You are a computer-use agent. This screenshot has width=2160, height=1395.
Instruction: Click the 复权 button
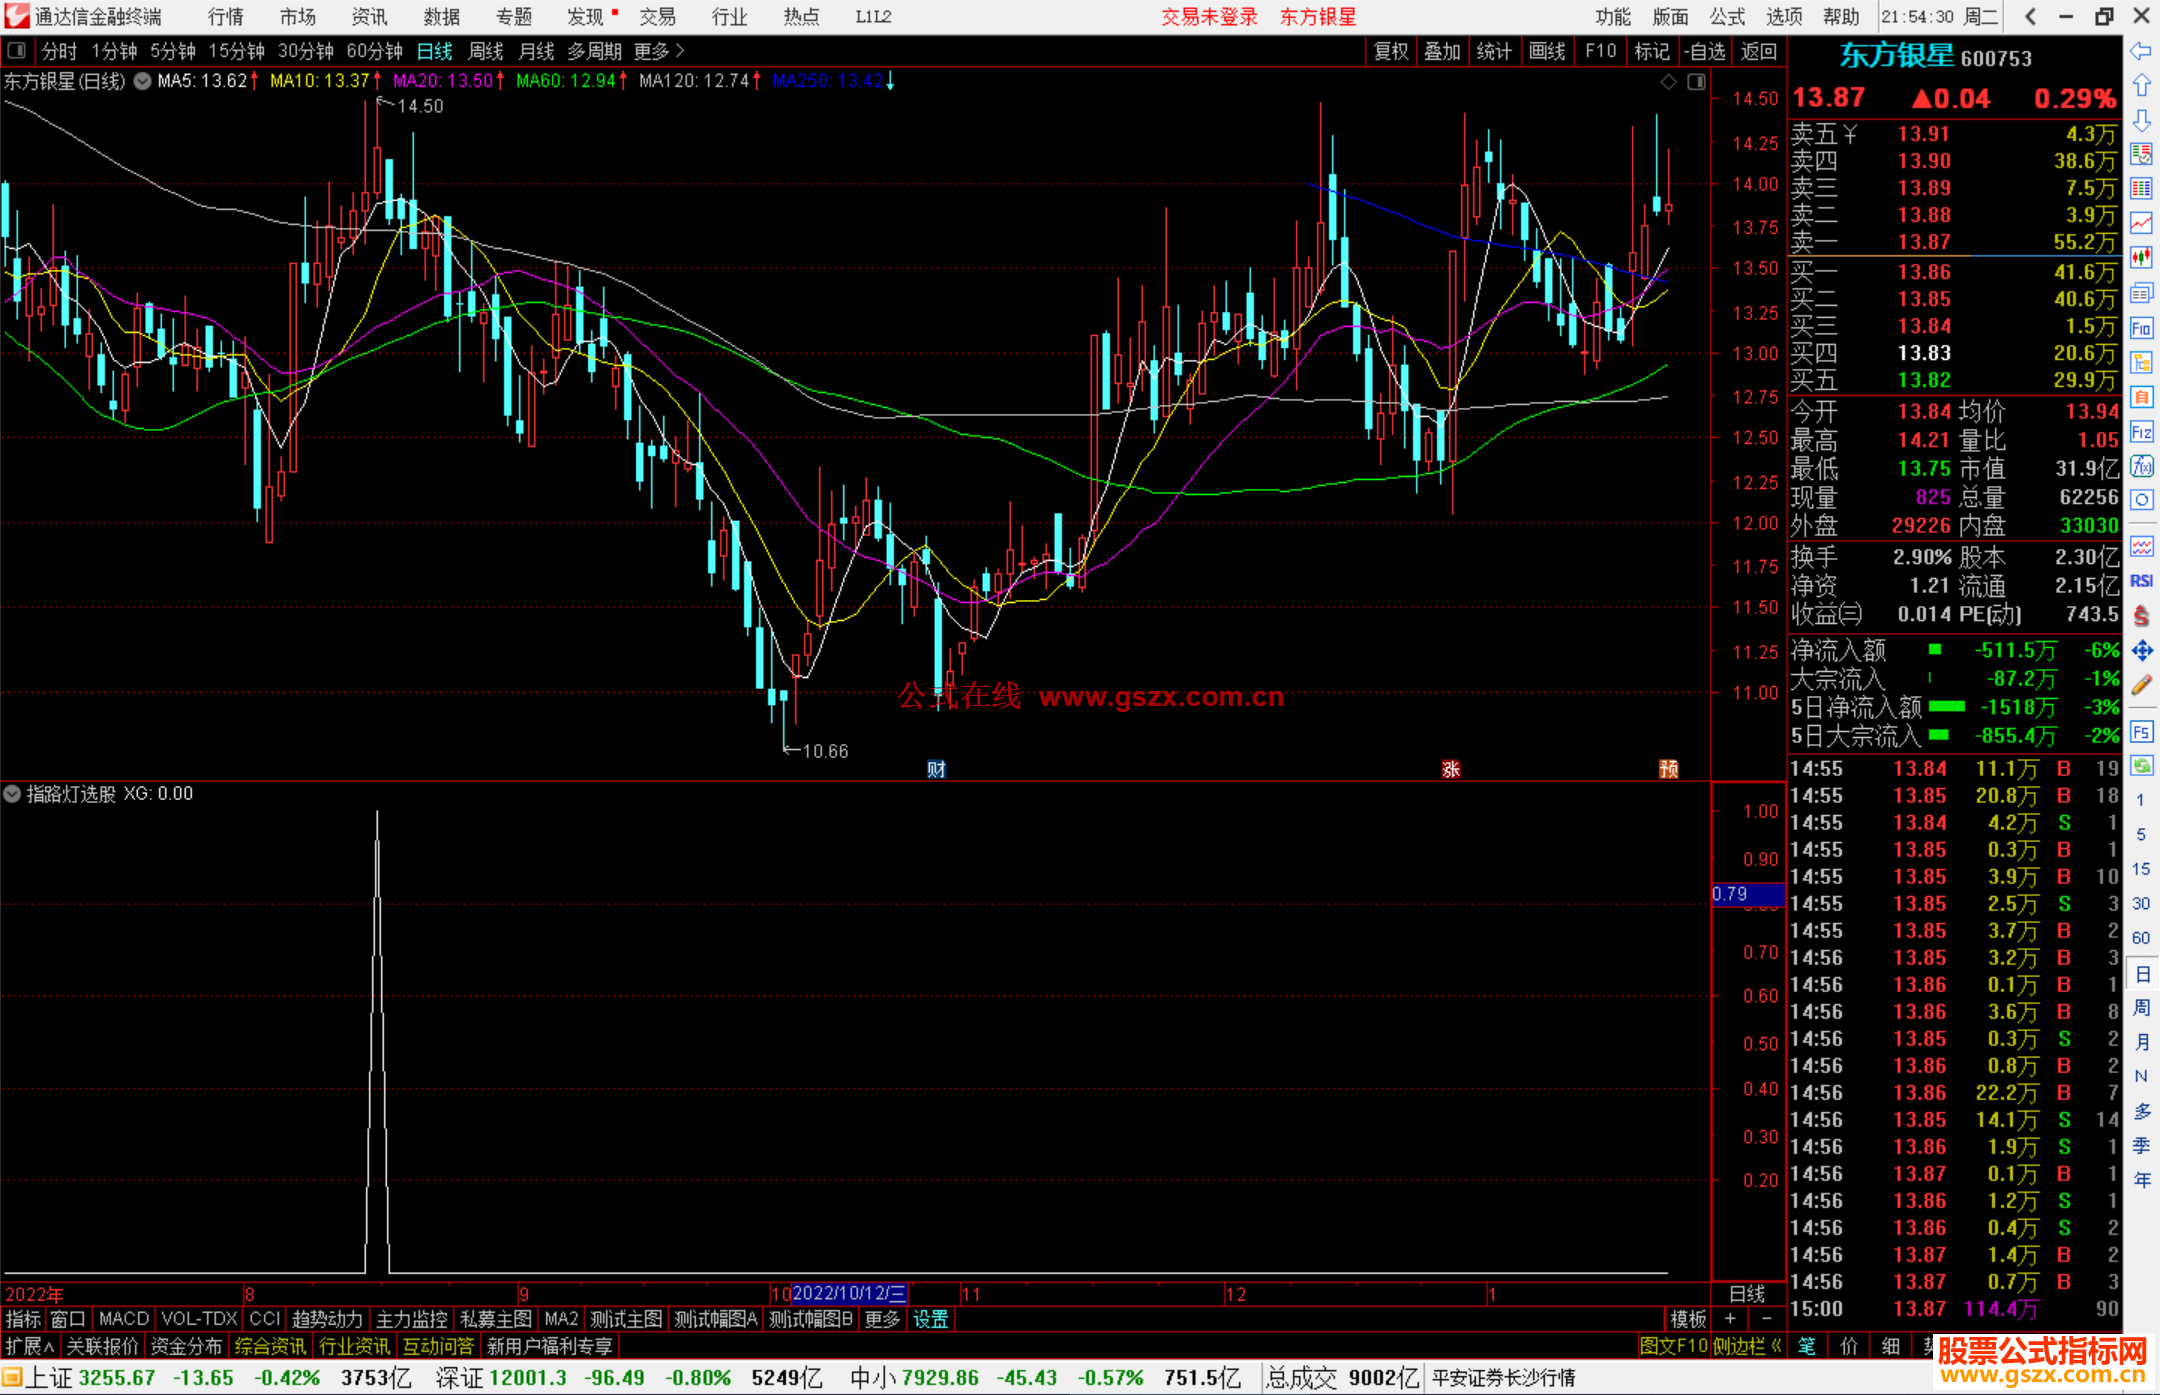click(1391, 51)
